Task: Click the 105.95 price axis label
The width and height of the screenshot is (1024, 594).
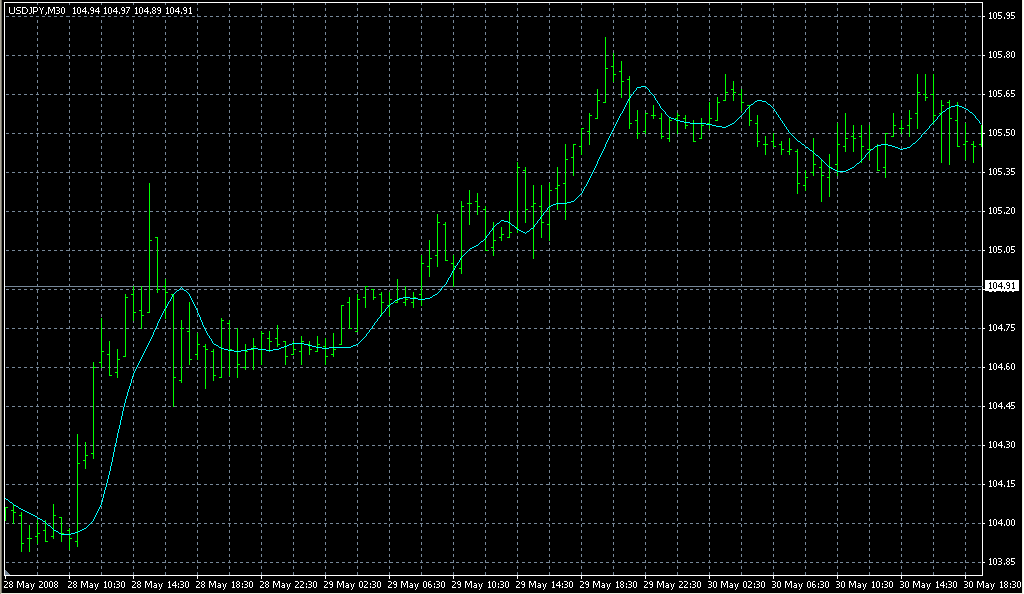Action: 1001,16
